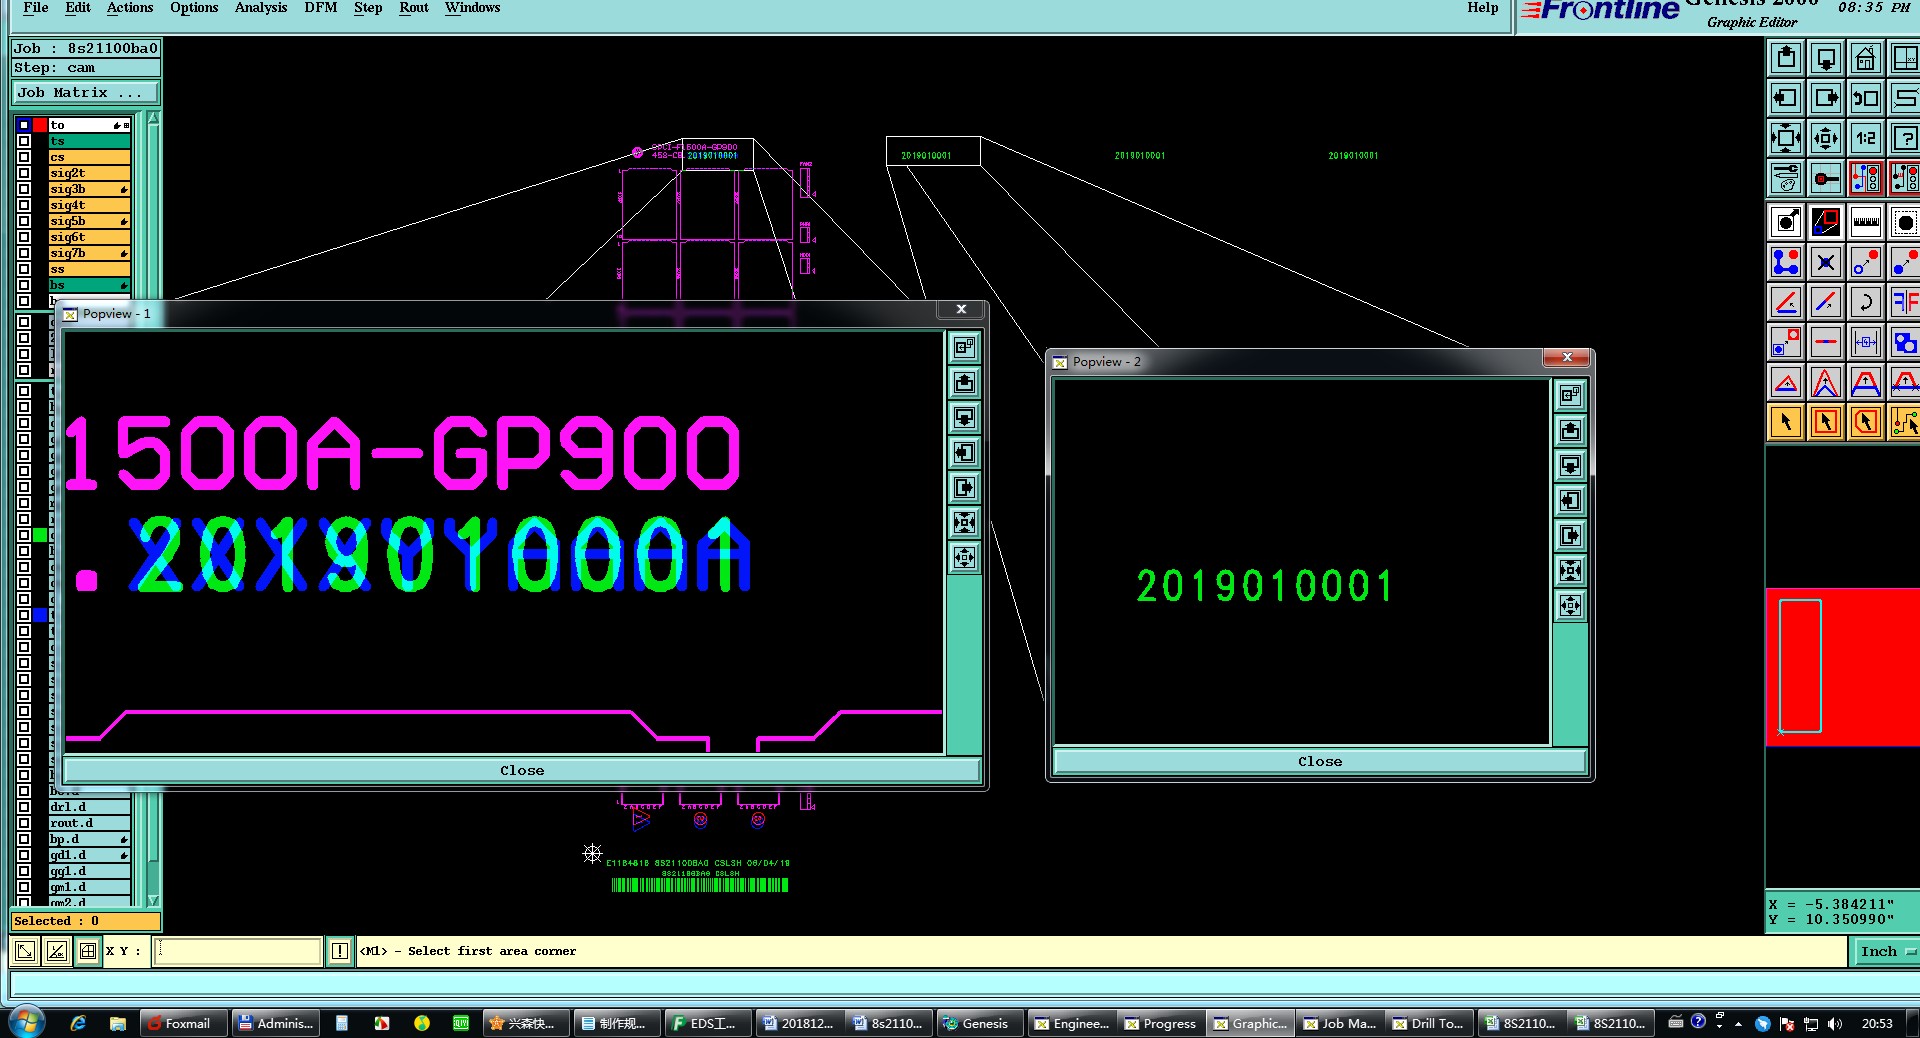1920x1038 pixels.
Task: Select the rotate arc arrow tool
Action: coord(1866,302)
